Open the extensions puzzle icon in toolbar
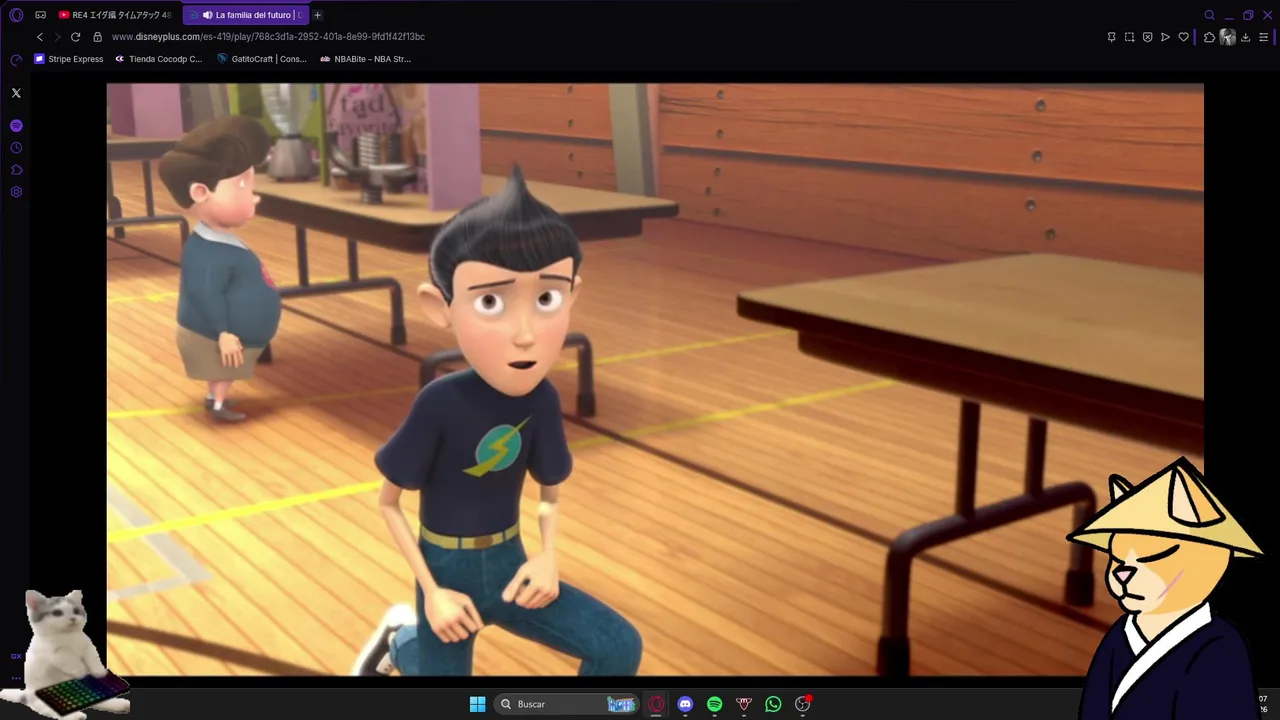The height and width of the screenshot is (720, 1280). coord(1209,37)
